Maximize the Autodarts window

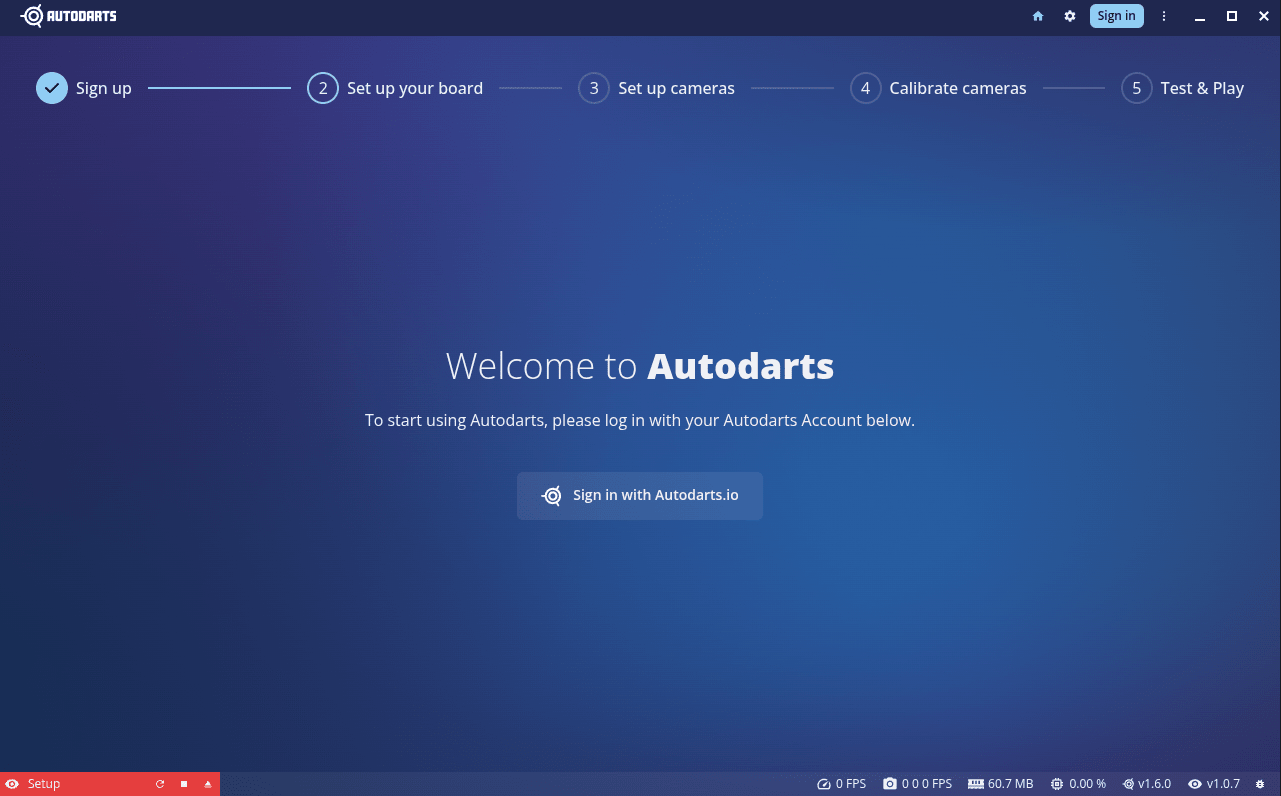[x=1232, y=16]
